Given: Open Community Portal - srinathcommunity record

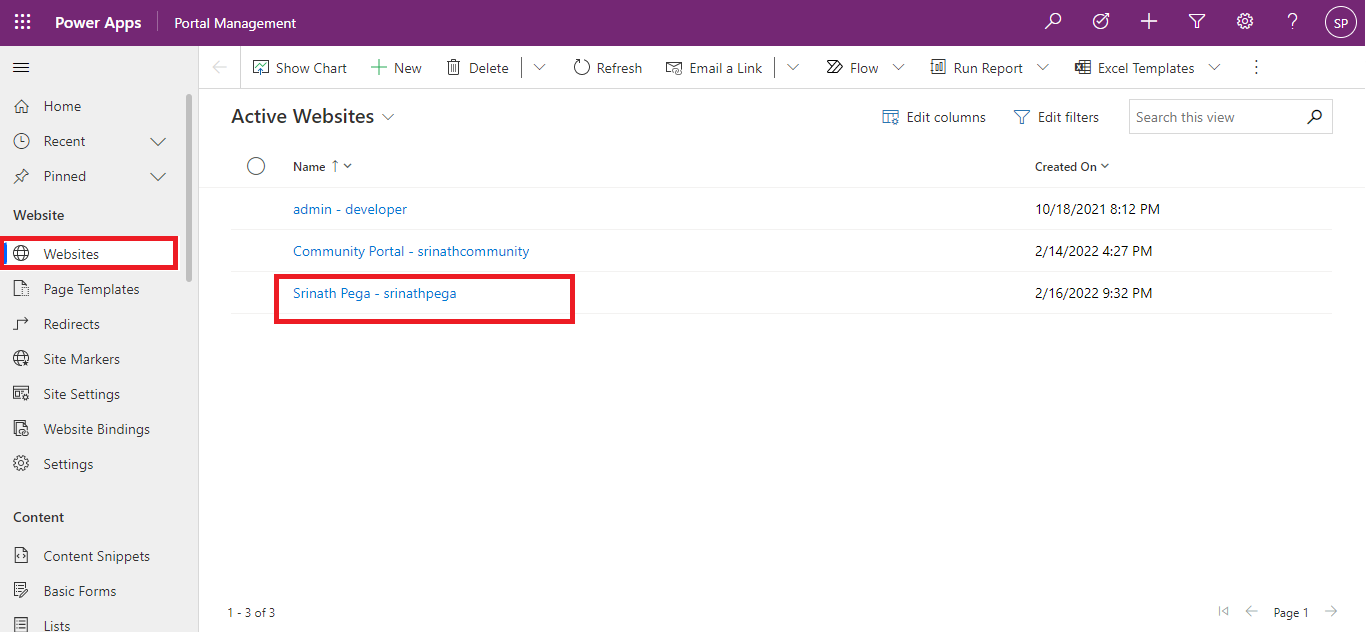Looking at the screenshot, I should [410, 251].
